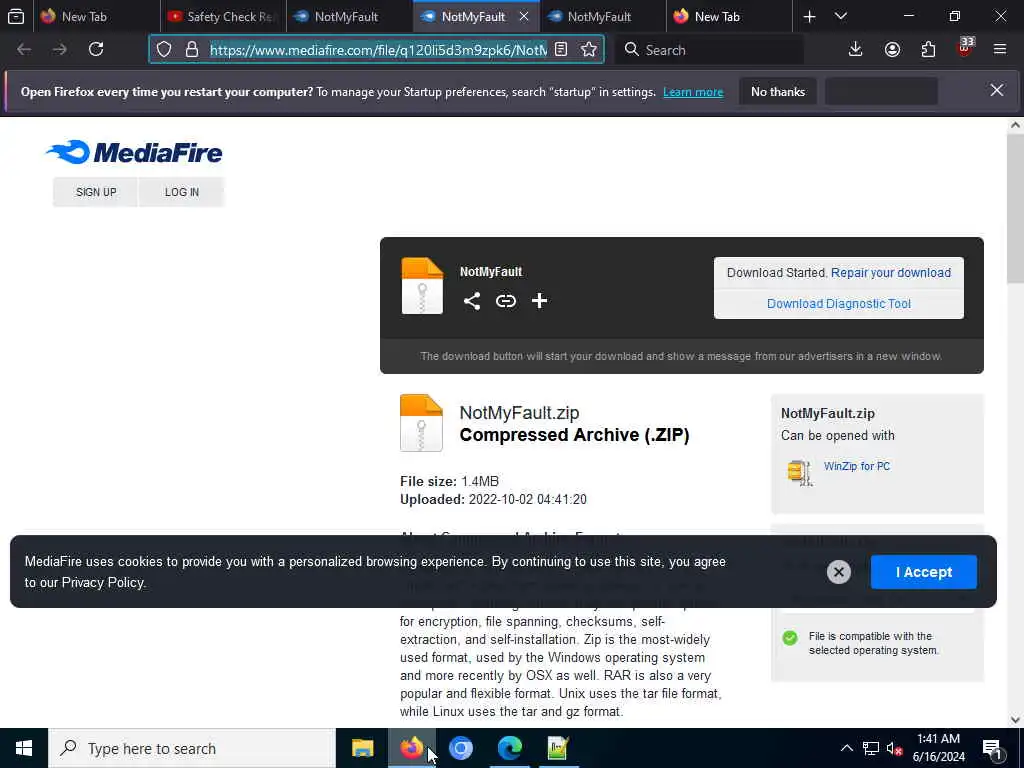Show hidden system tray icons

(x=846, y=748)
